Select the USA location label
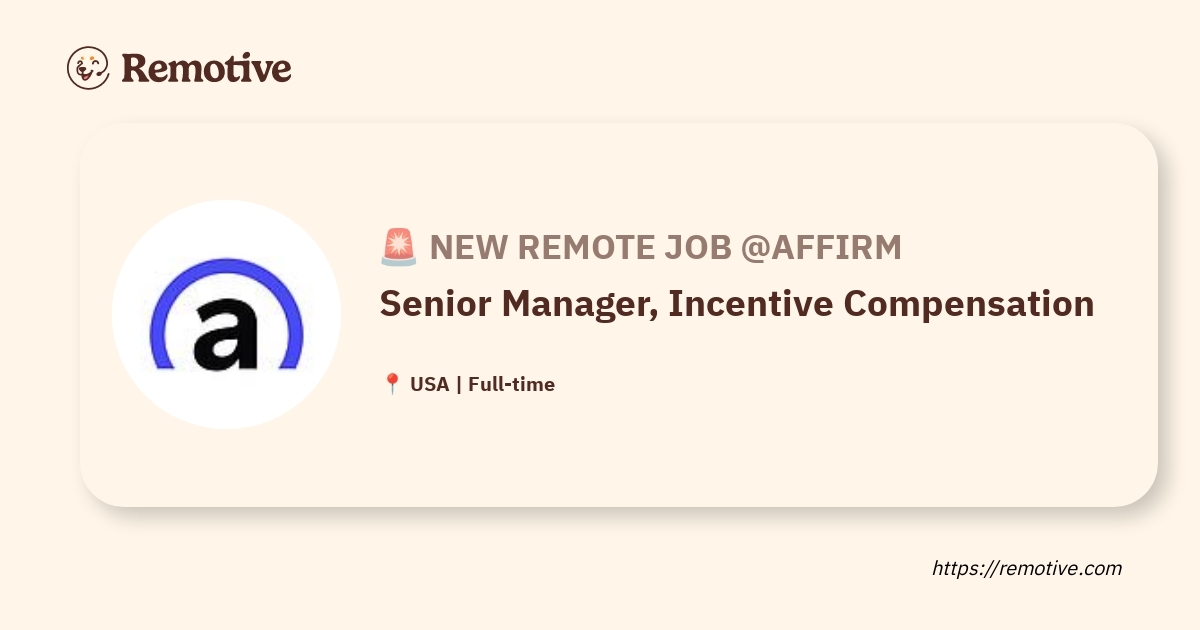The width and height of the screenshot is (1200, 630). pos(430,384)
